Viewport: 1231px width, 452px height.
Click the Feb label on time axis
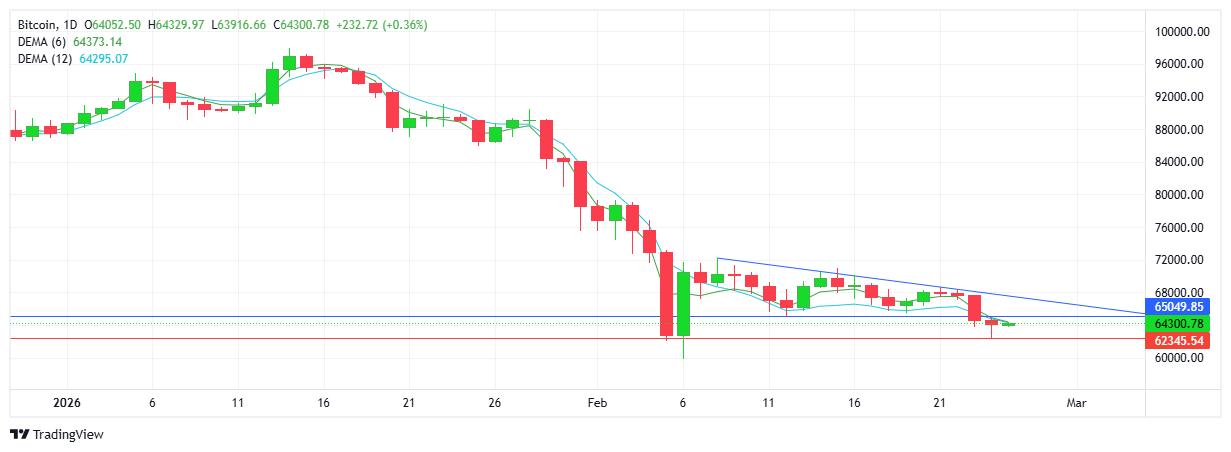tap(598, 403)
